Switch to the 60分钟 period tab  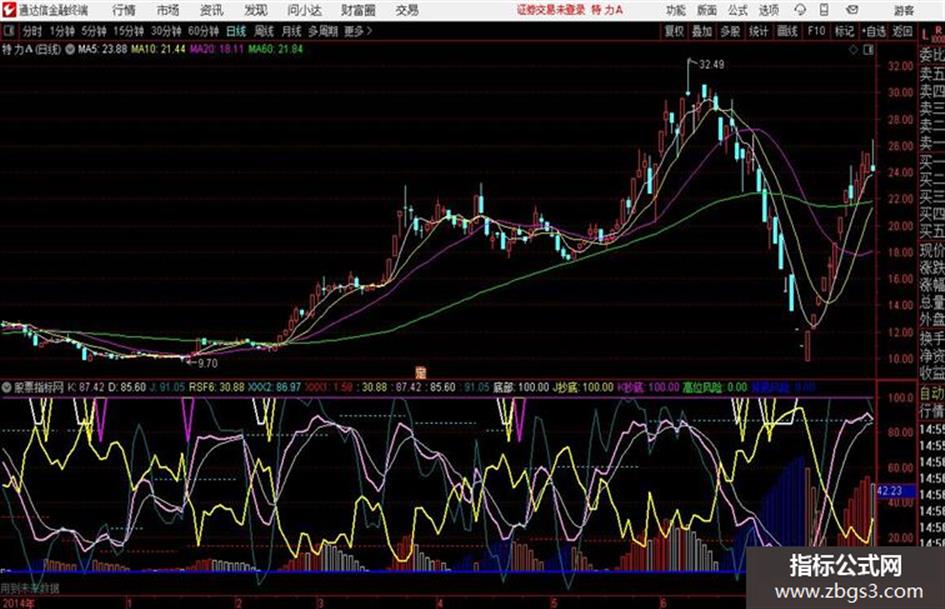(x=203, y=31)
